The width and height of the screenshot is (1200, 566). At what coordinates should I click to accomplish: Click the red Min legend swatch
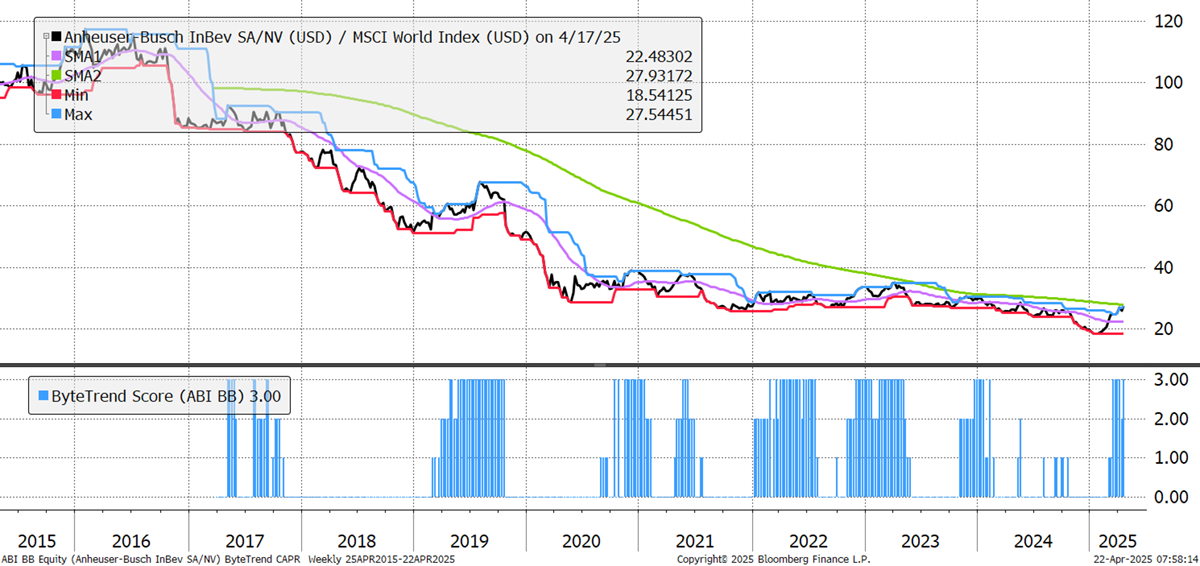[54, 95]
